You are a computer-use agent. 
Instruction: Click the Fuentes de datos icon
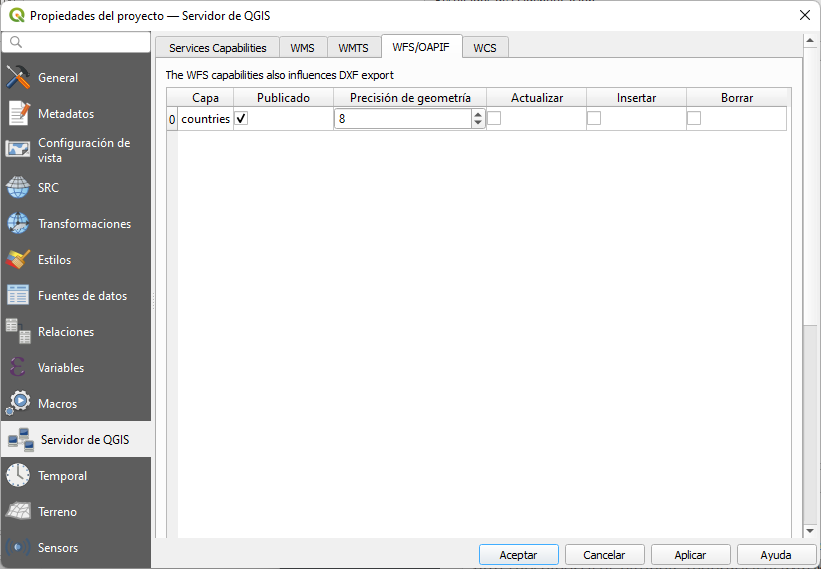pos(18,295)
